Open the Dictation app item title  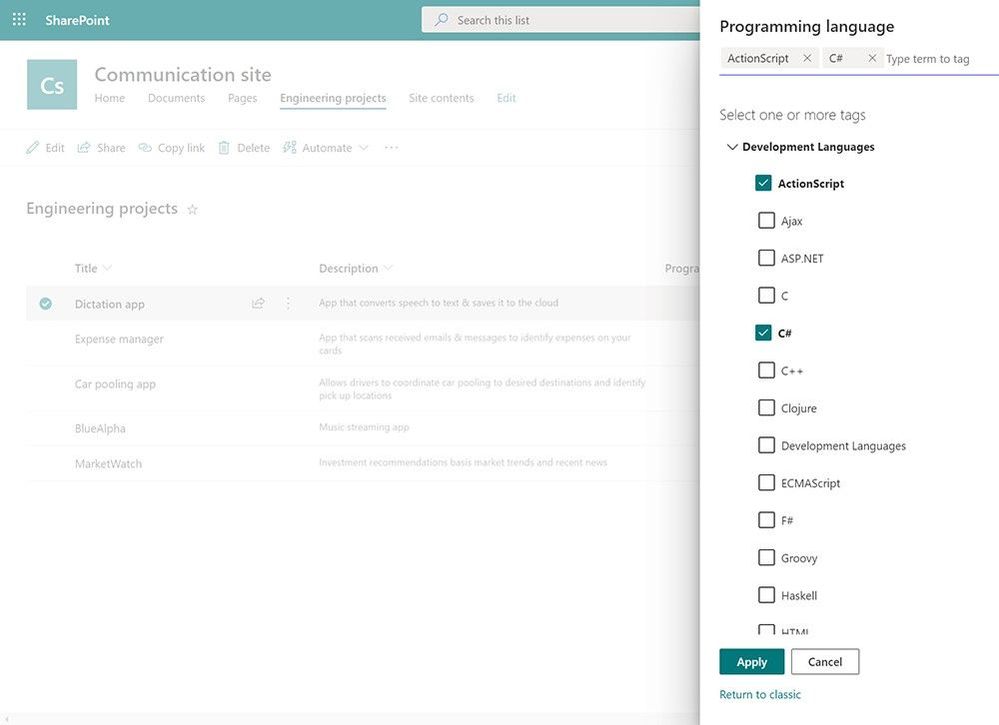pos(110,304)
